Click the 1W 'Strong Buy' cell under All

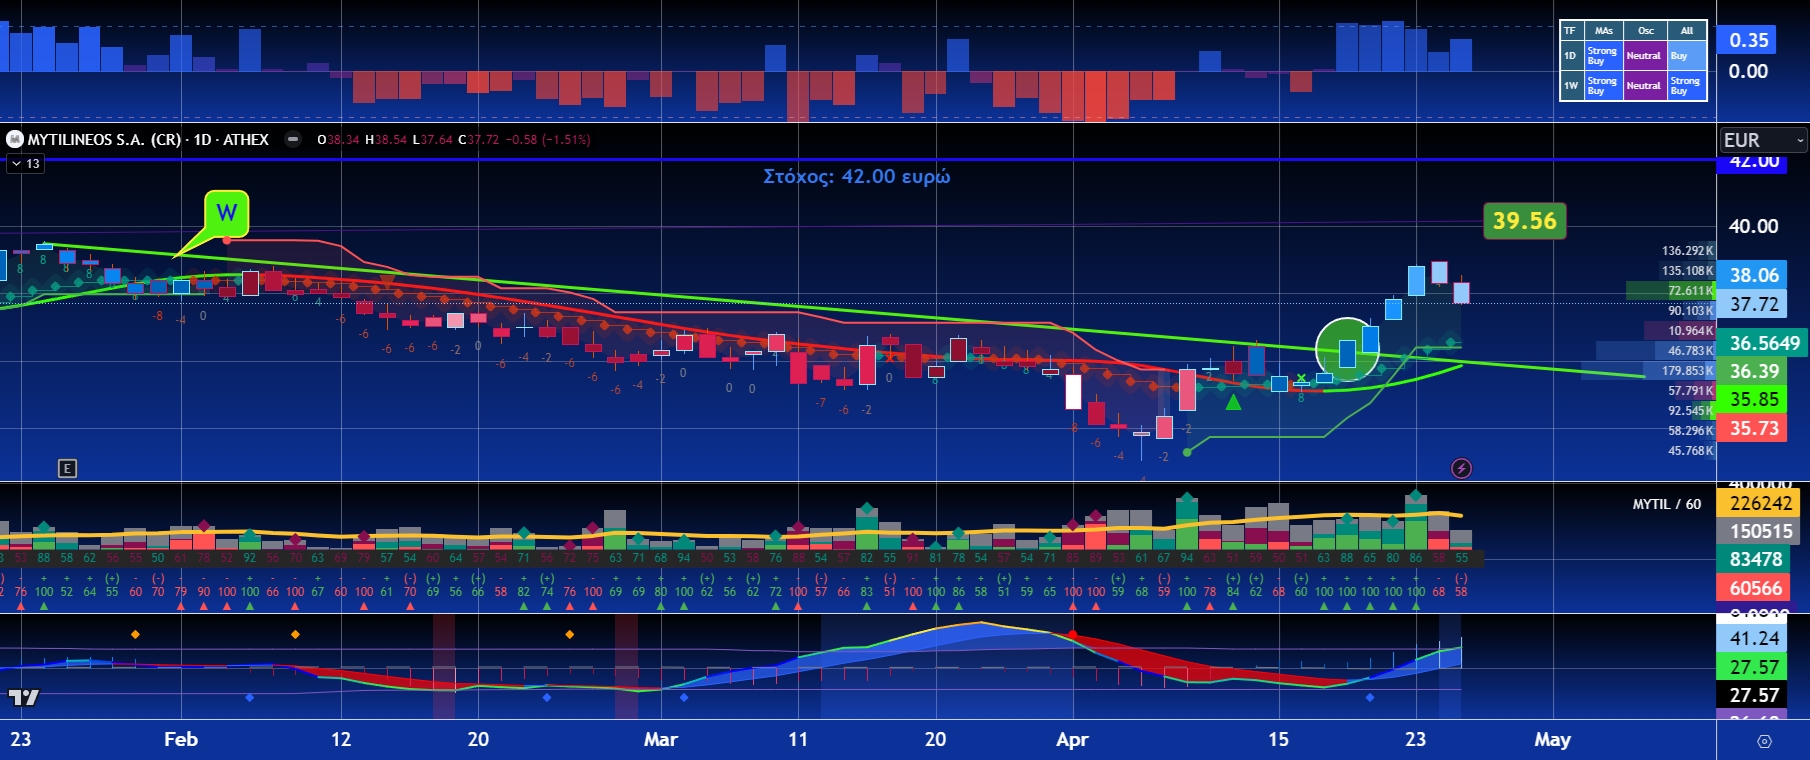click(1686, 86)
